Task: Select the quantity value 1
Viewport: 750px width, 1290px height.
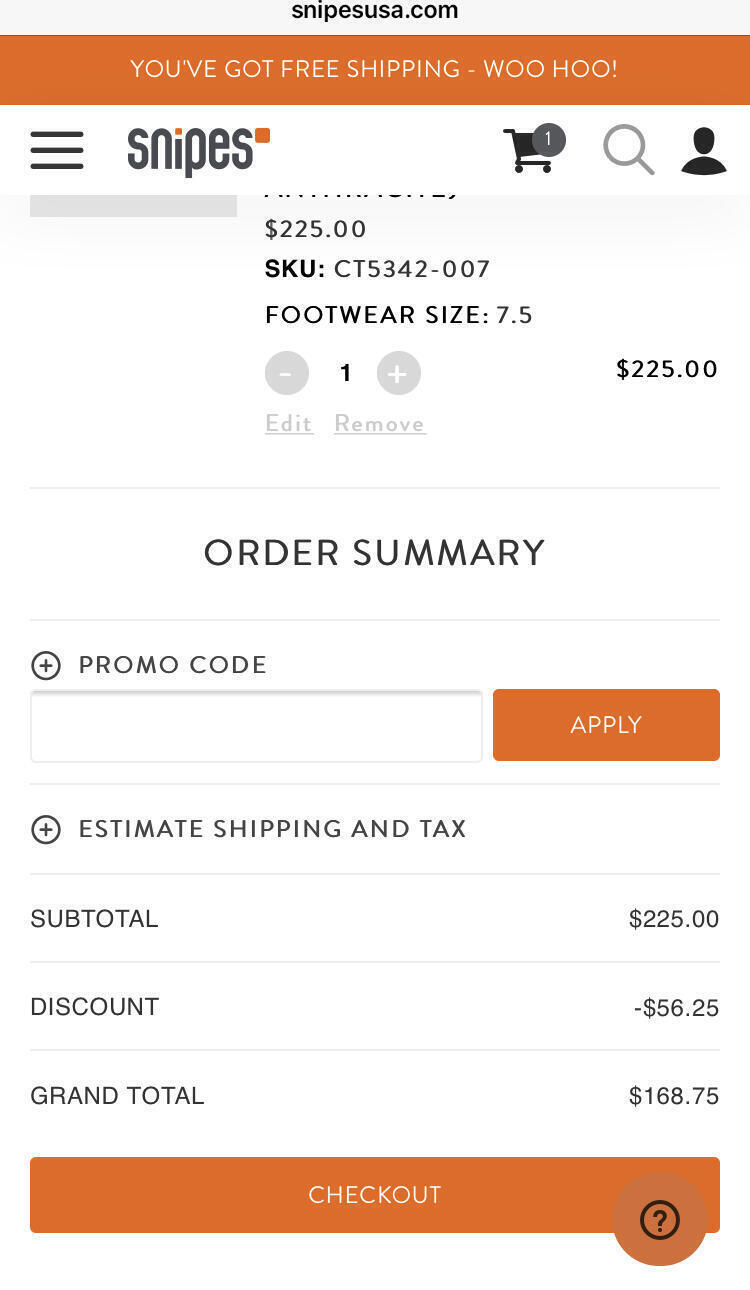Action: (345, 374)
